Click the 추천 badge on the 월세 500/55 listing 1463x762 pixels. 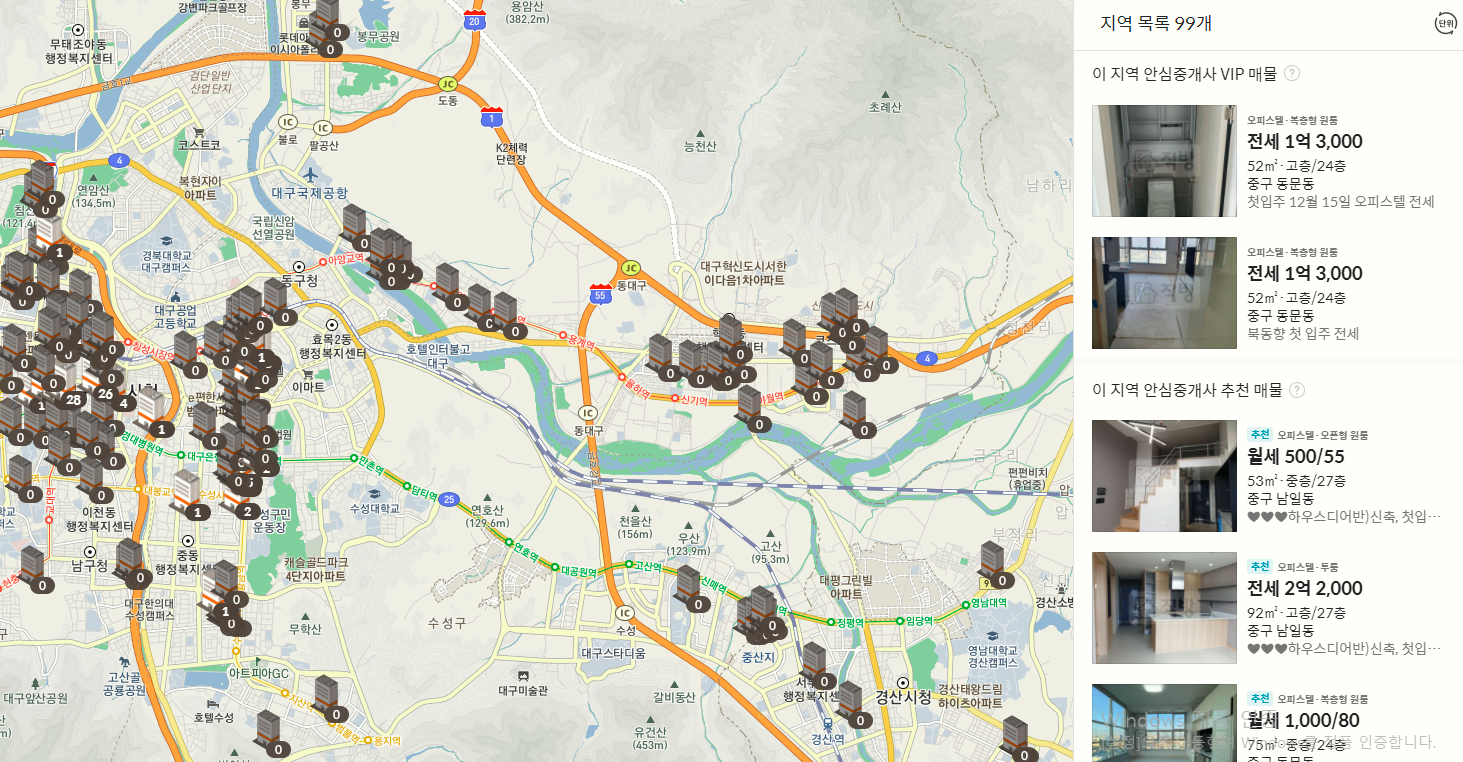click(1259, 435)
